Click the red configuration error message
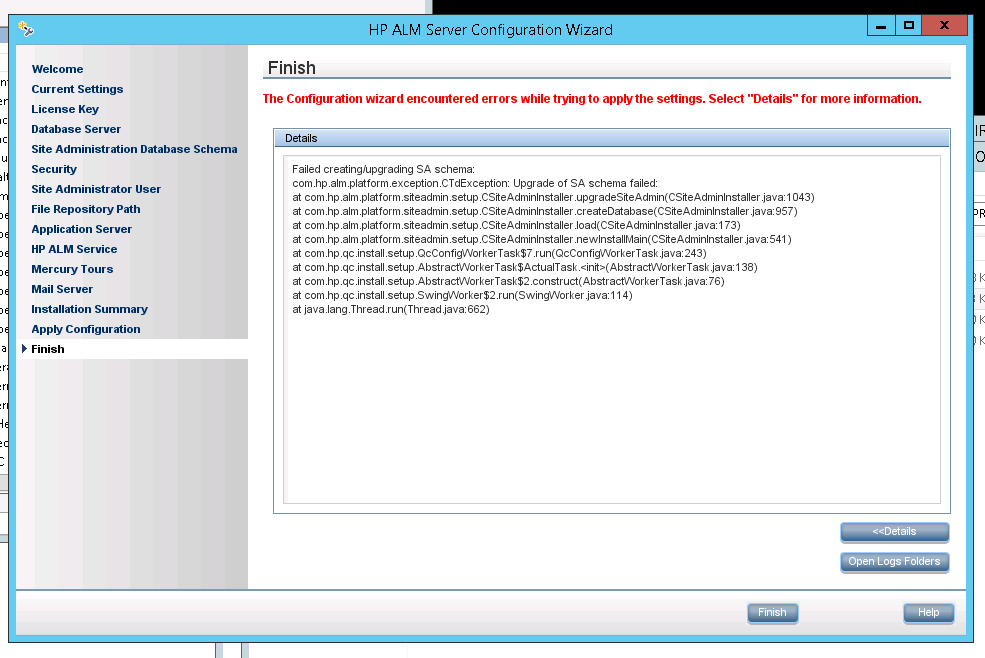This screenshot has width=985, height=658. [x=592, y=99]
